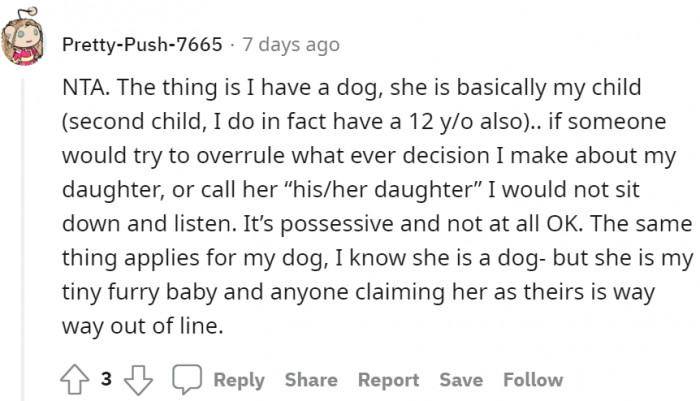Click the dot separator beside the username
Screen dimensions: 700x401
click(x=232, y=45)
